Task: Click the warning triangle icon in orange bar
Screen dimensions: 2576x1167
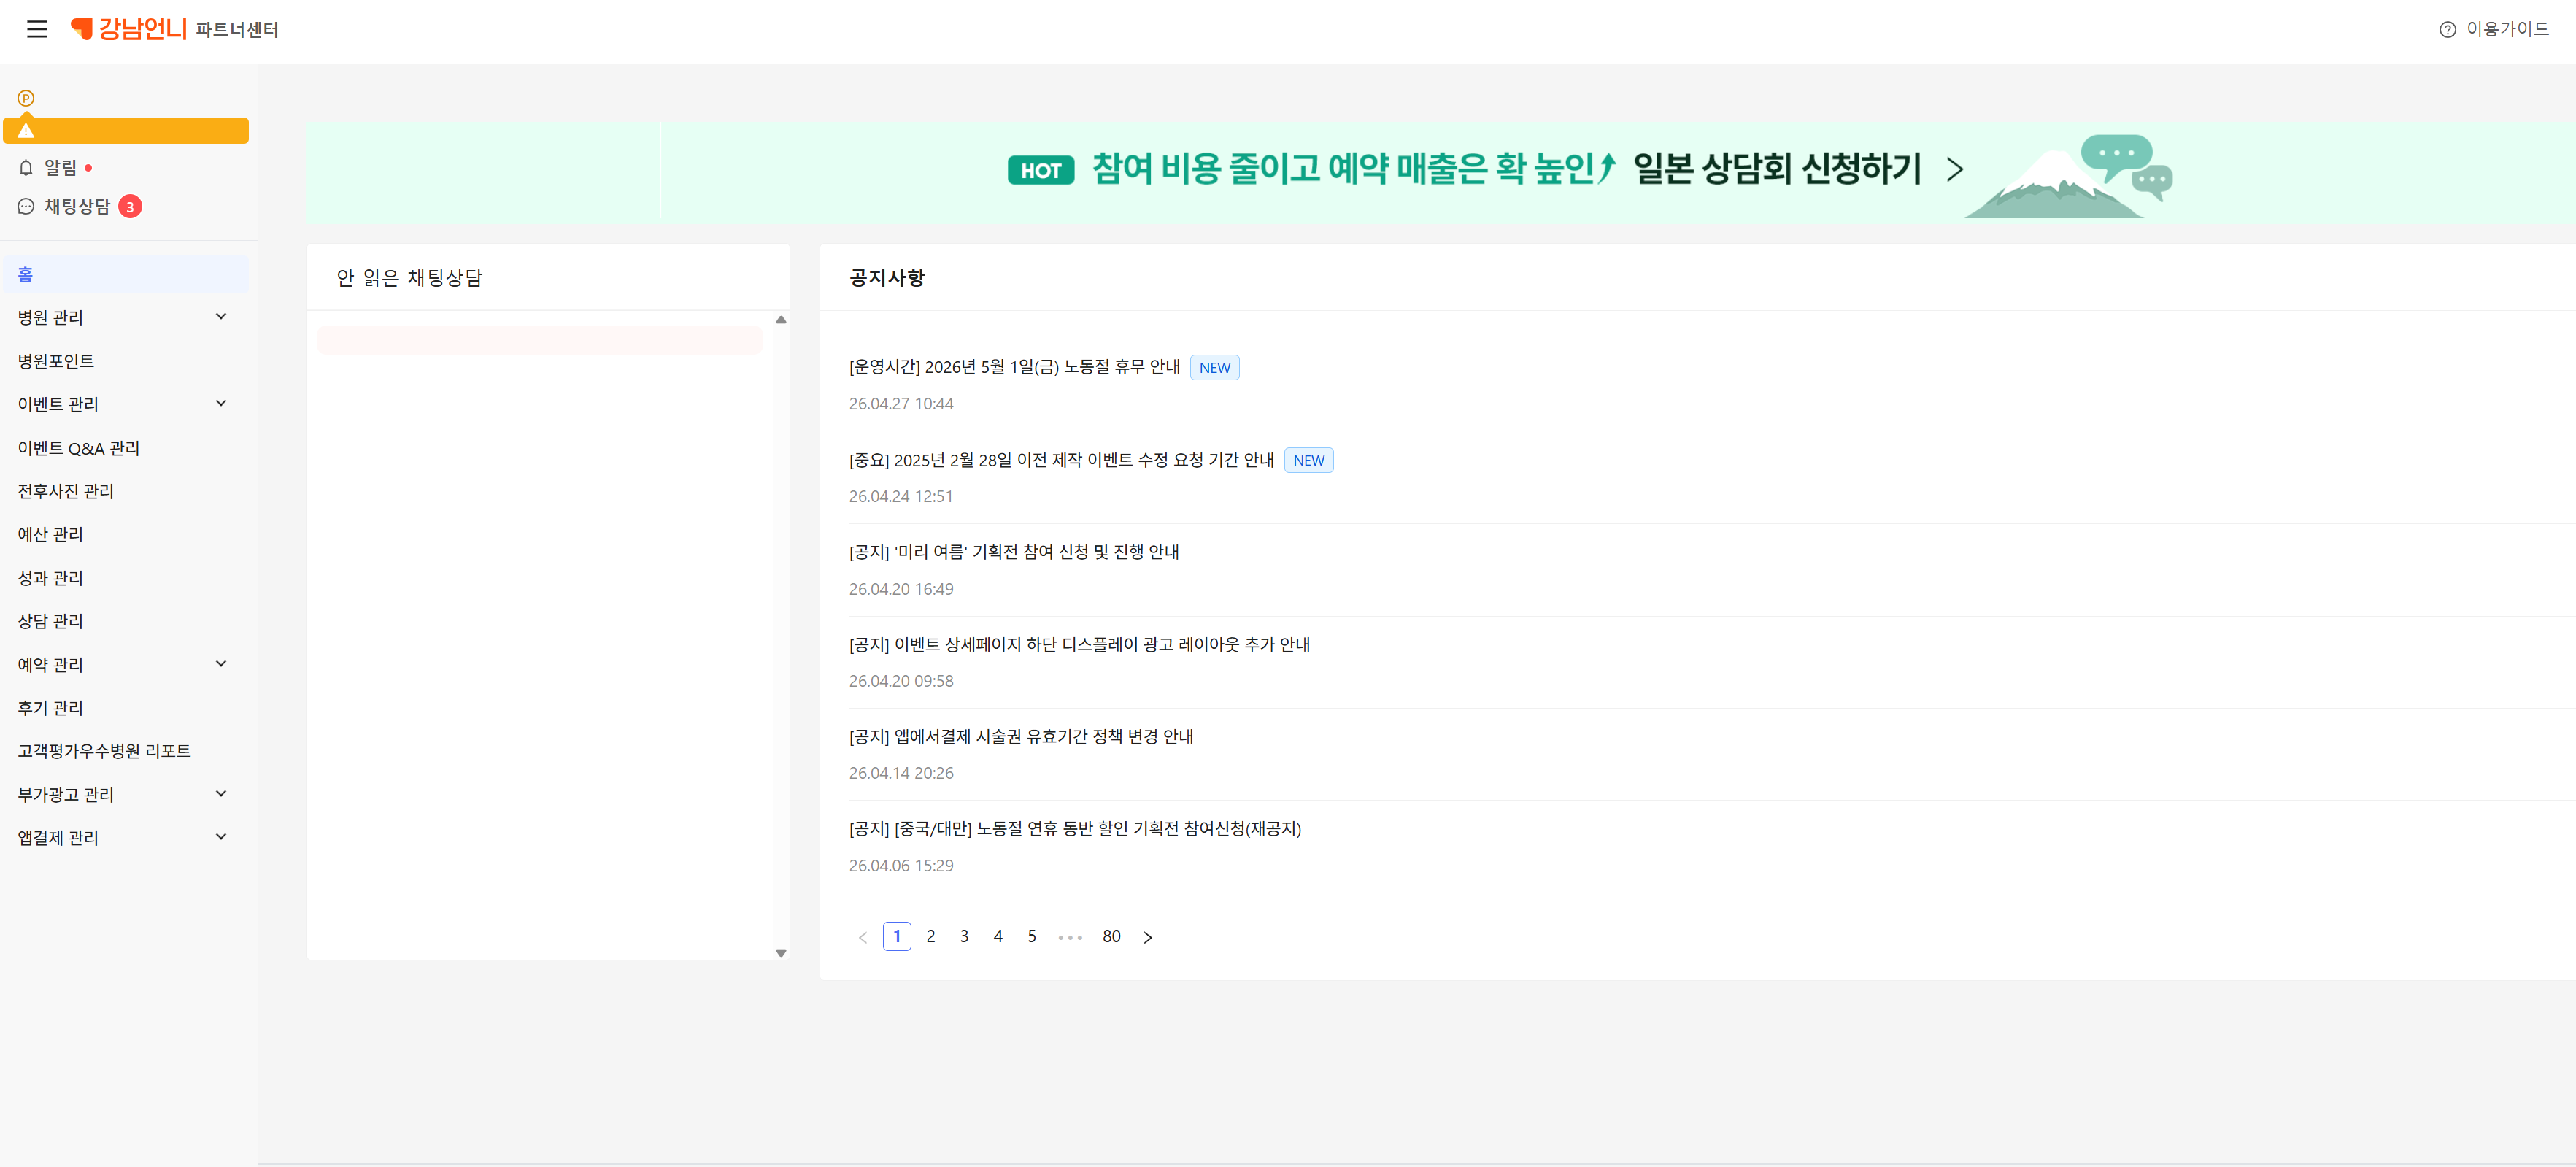Action: point(26,131)
